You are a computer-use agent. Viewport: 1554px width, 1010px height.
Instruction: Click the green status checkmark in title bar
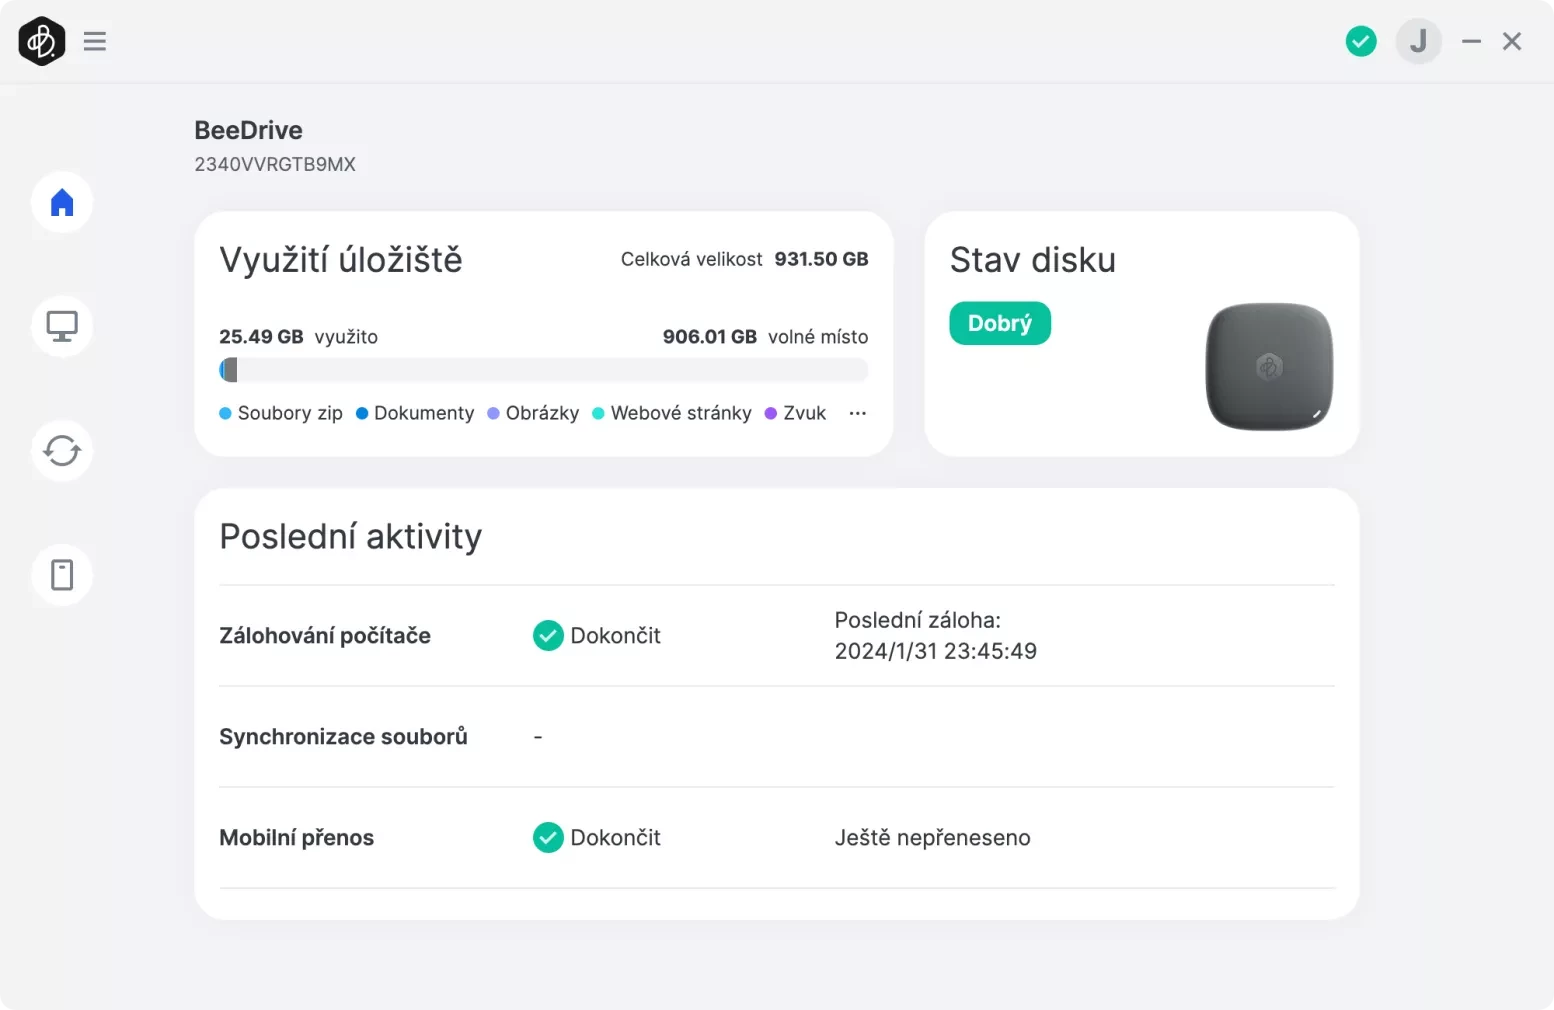pos(1361,41)
